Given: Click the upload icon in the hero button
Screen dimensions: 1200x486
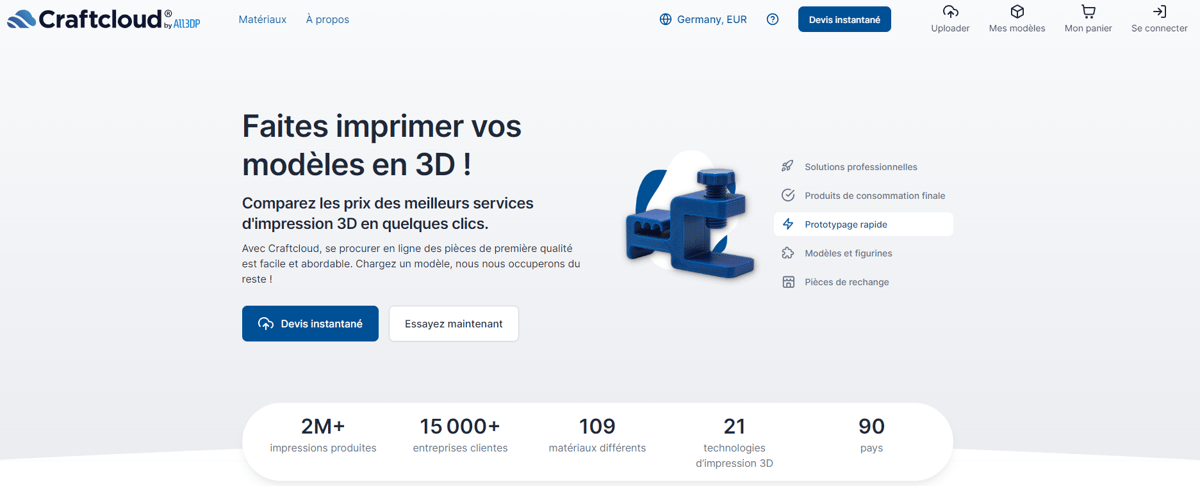Looking at the screenshot, I should pos(265,324).
